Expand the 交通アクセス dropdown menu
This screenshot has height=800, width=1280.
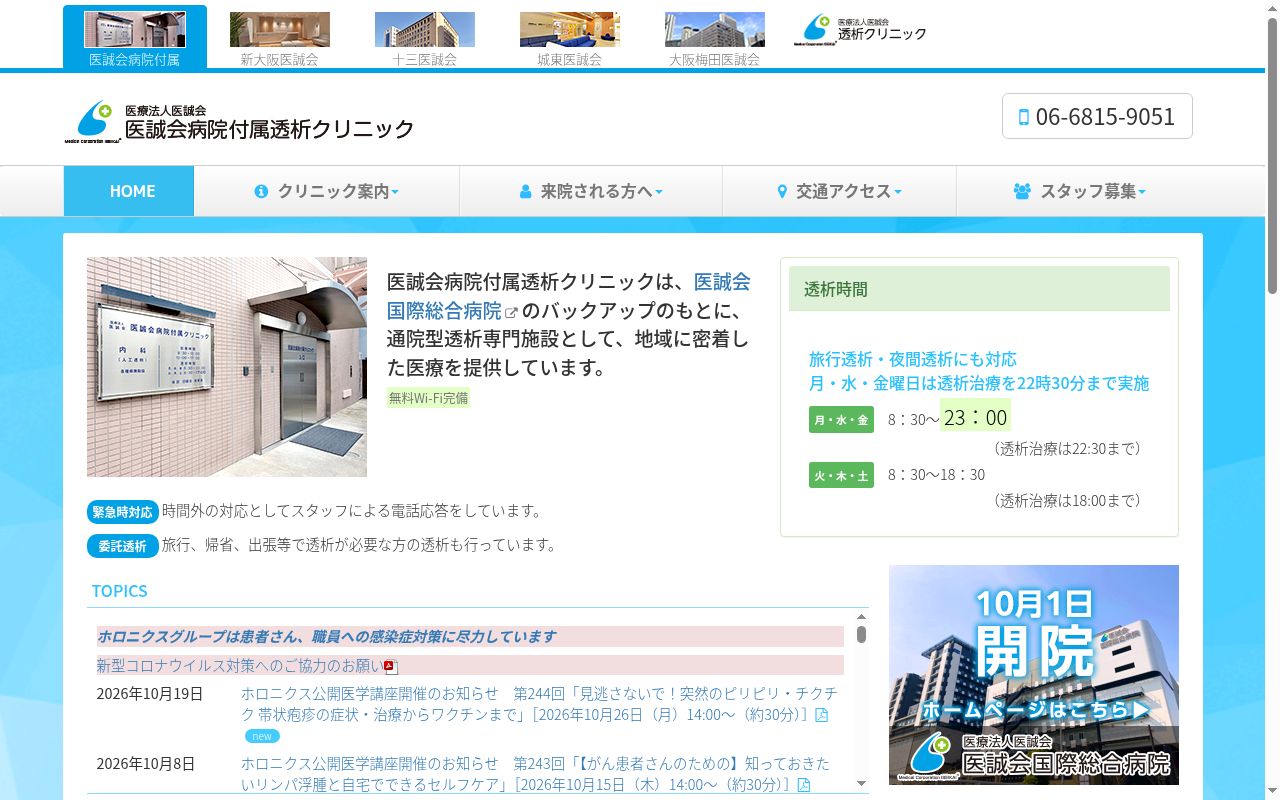coord(839,191)
